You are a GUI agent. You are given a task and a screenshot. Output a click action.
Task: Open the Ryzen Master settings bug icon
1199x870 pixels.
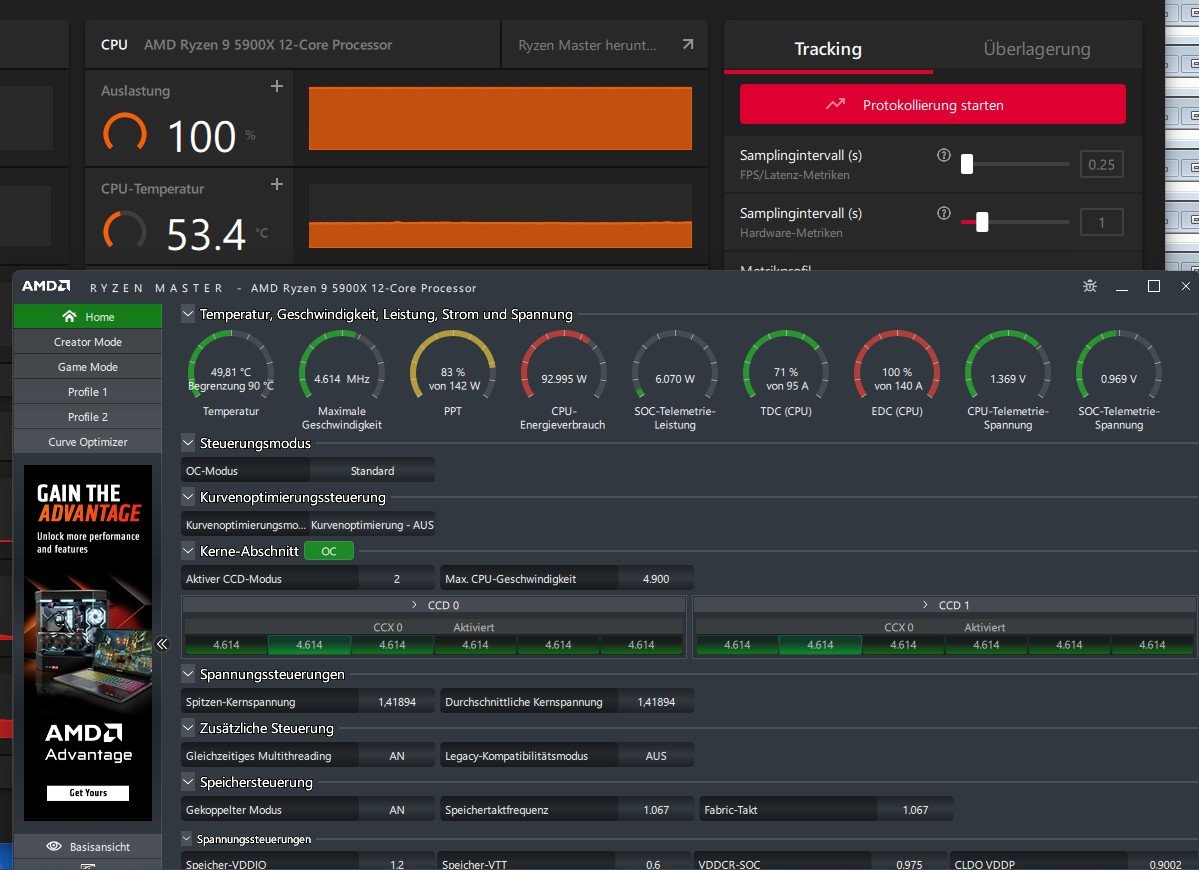click(1090, 286)
